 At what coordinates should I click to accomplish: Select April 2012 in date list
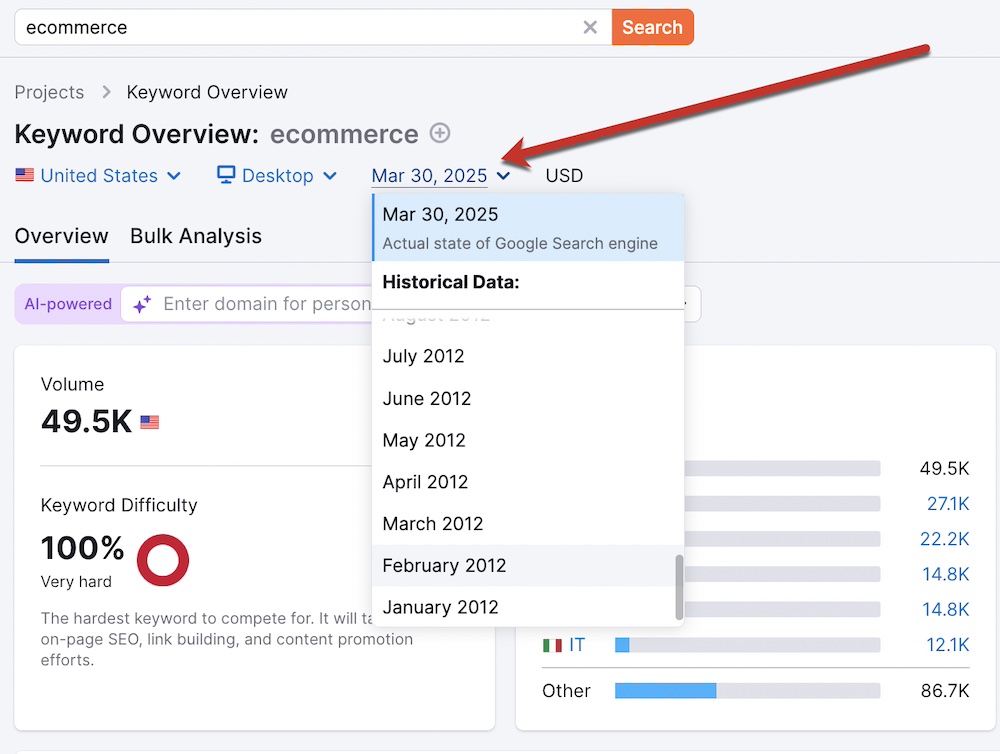[x=425, y=482]
